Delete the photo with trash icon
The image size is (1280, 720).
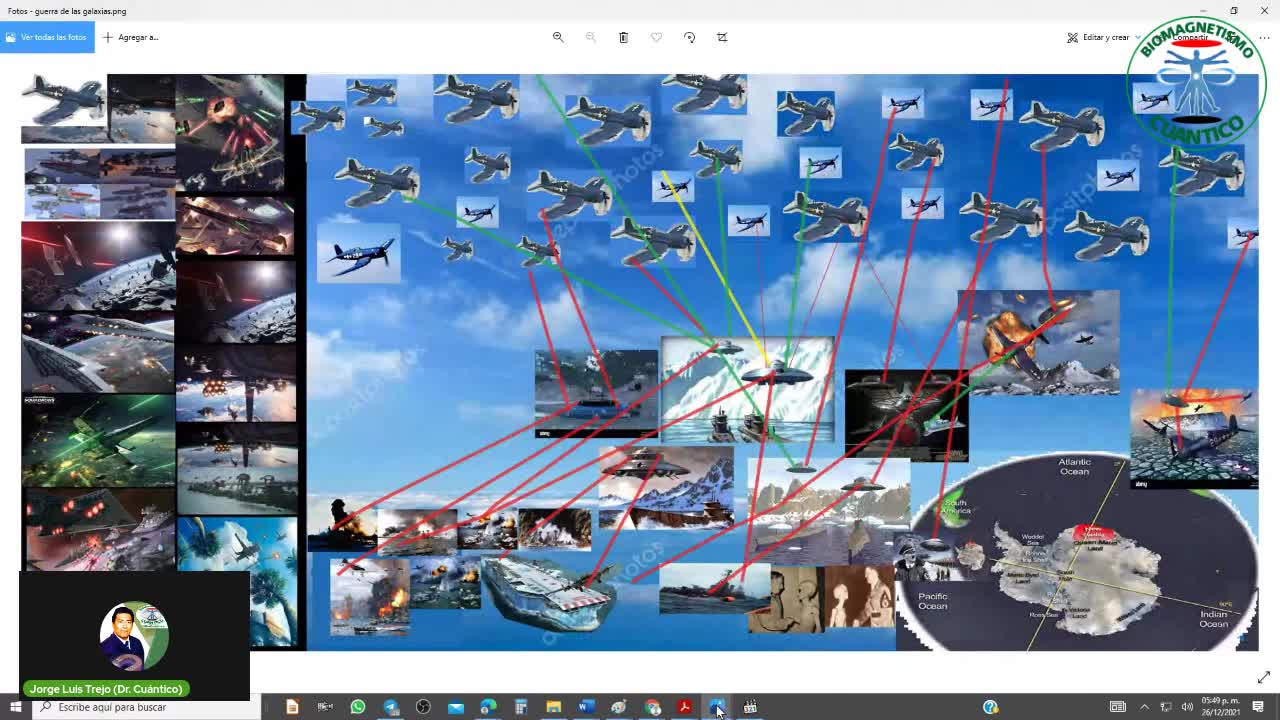tap(623, 37)
